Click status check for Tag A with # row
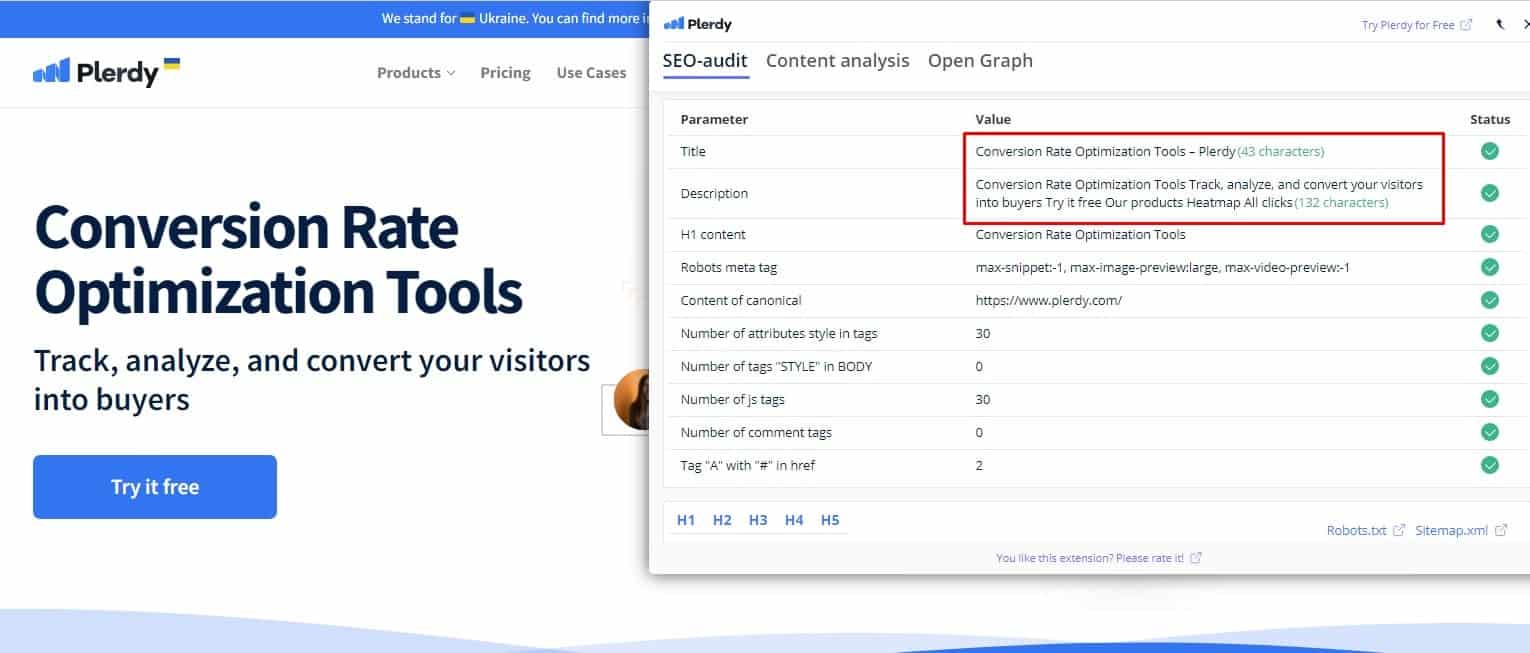 click(1490, 465)
